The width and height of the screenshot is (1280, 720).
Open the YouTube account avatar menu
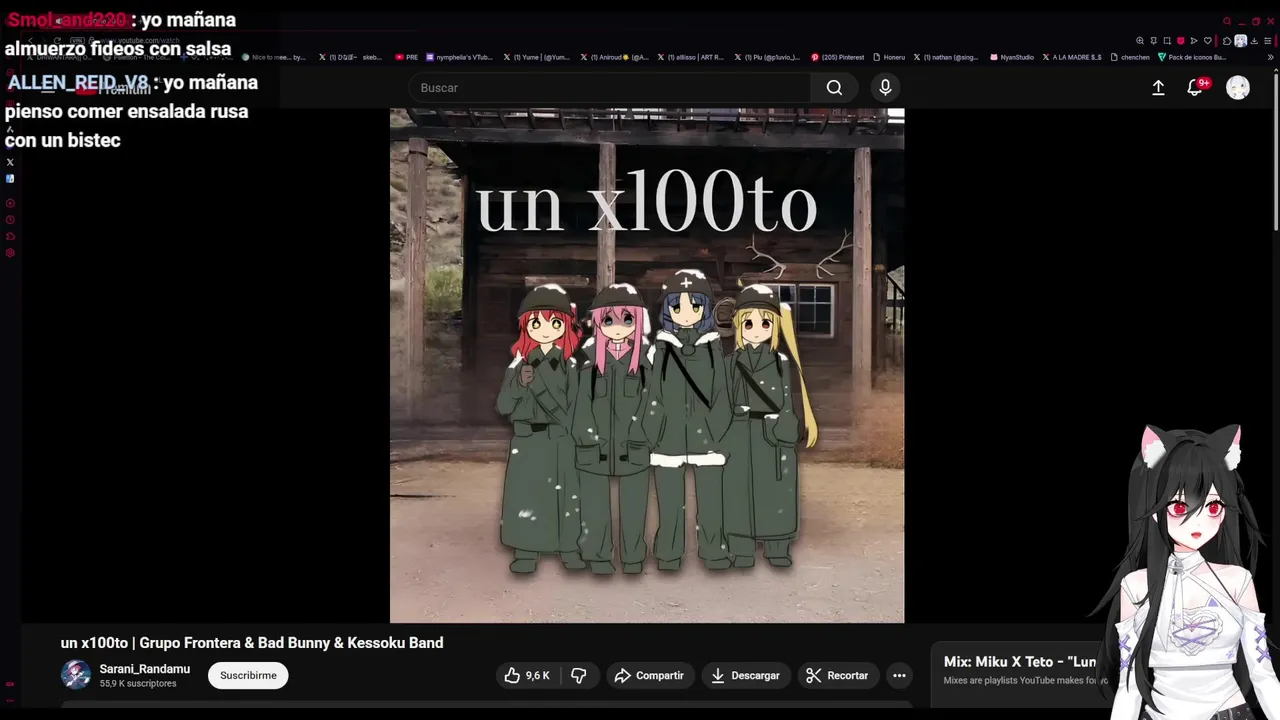1238,88
